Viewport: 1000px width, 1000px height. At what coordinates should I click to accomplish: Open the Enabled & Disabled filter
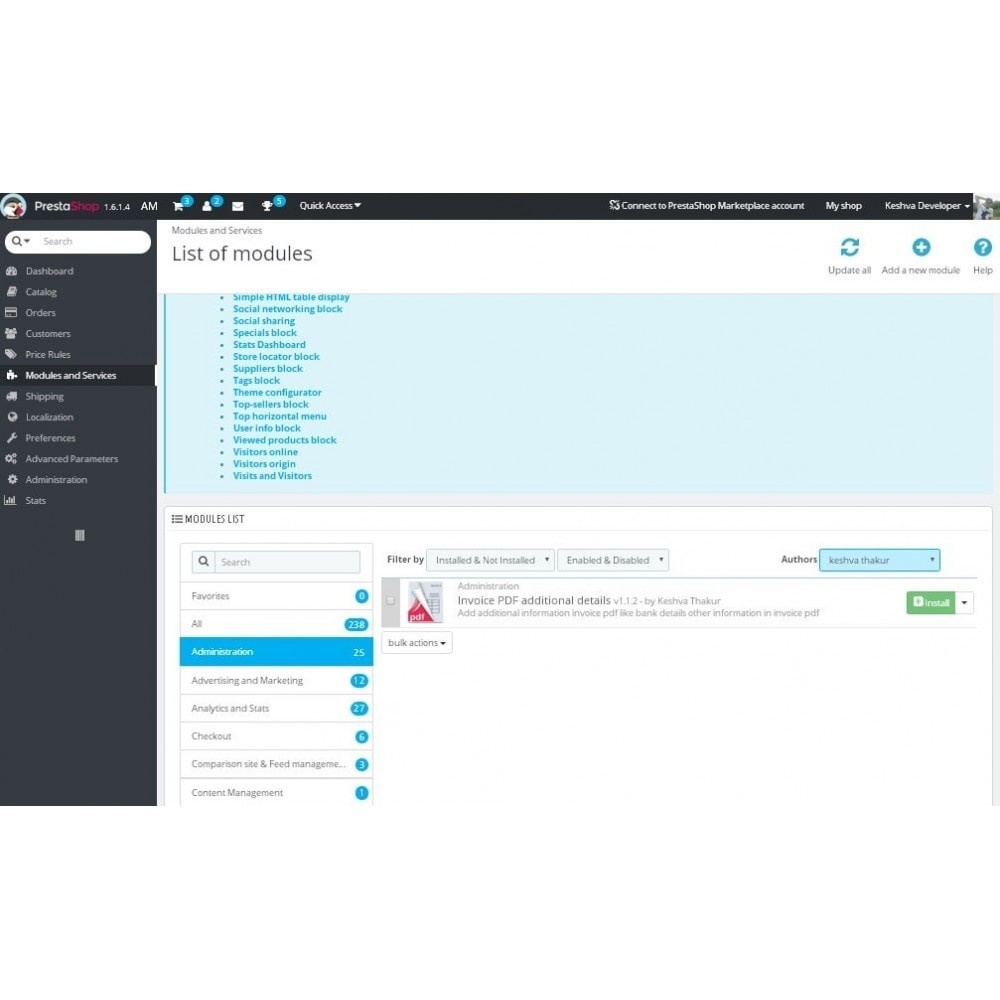point(613,560)
